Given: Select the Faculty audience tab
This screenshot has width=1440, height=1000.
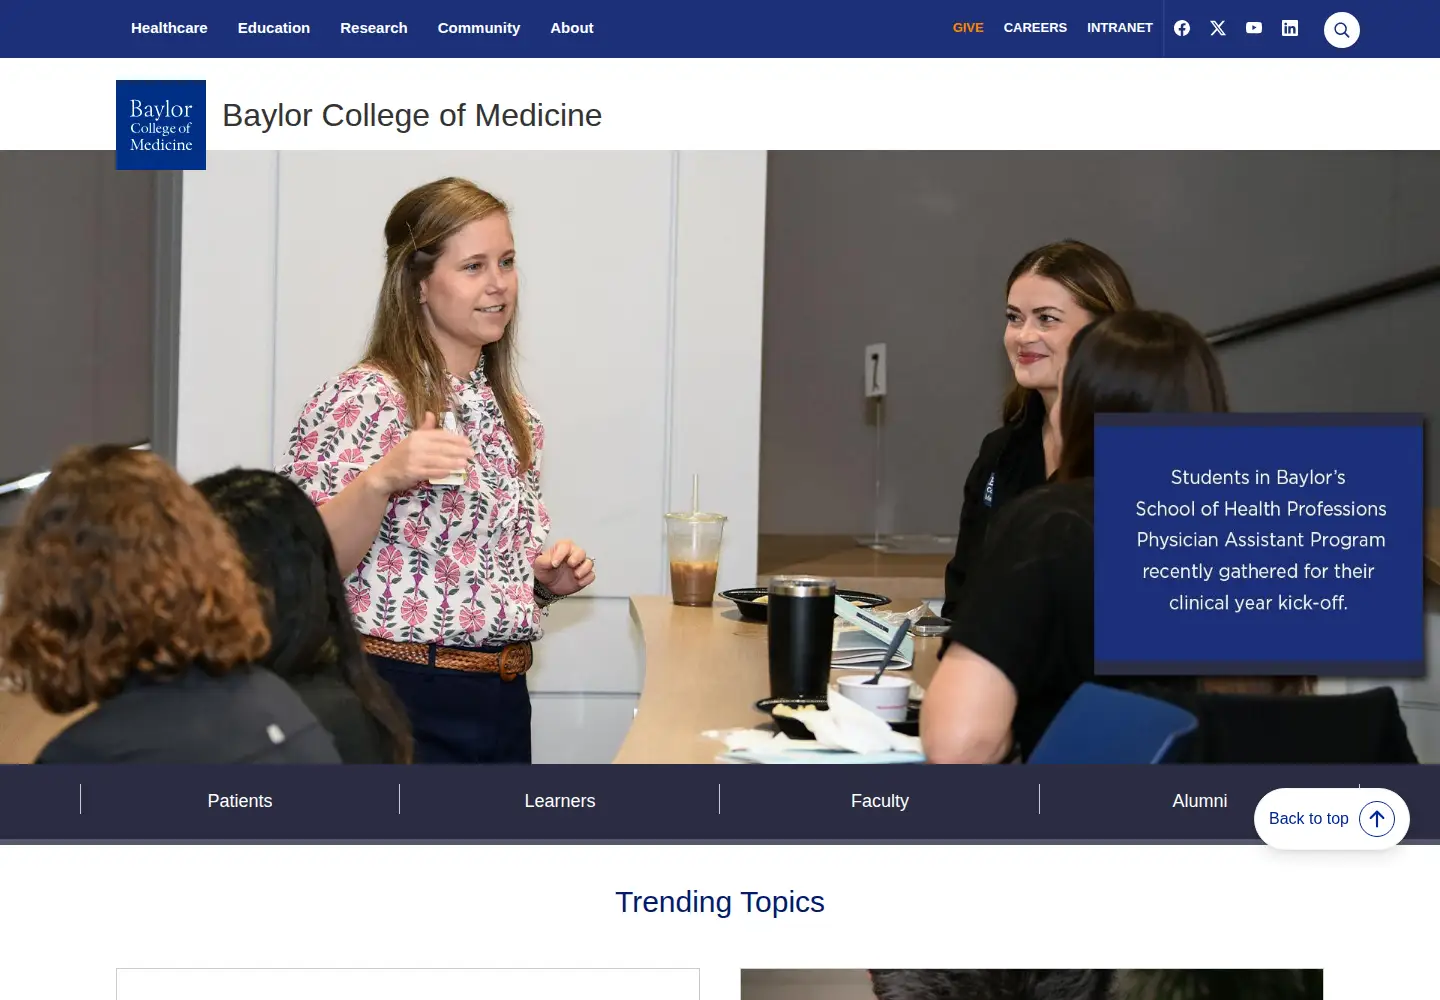Looking at the screenshot, I should coord(880,801).
